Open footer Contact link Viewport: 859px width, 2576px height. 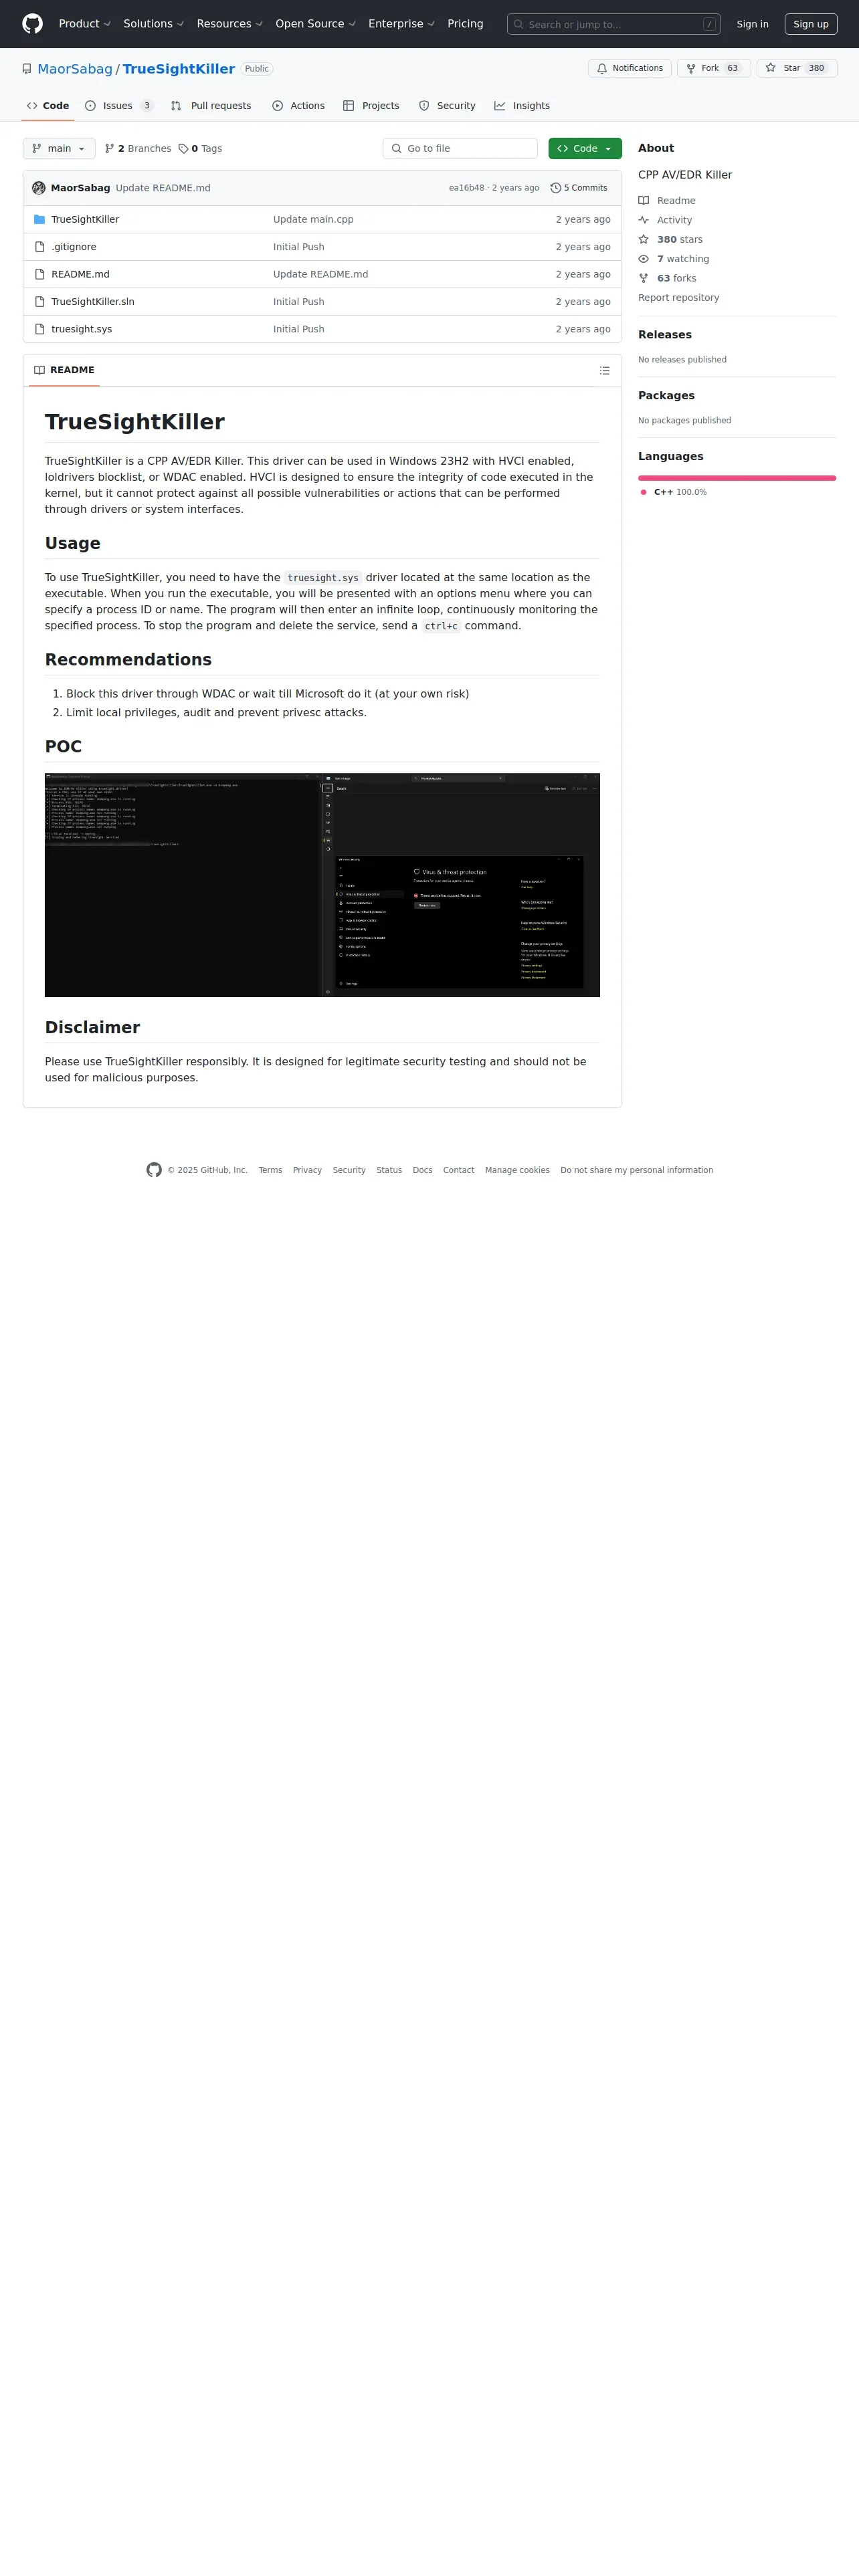coord(459,1170)
